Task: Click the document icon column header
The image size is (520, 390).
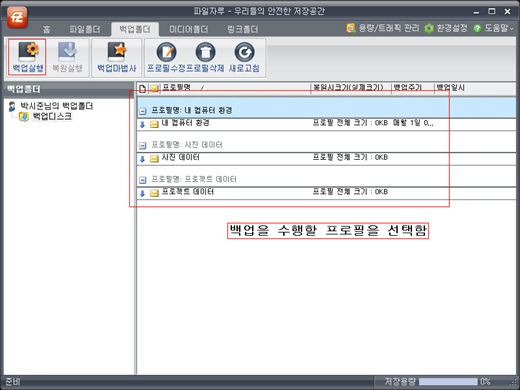Action: click(x=143, y=88)
